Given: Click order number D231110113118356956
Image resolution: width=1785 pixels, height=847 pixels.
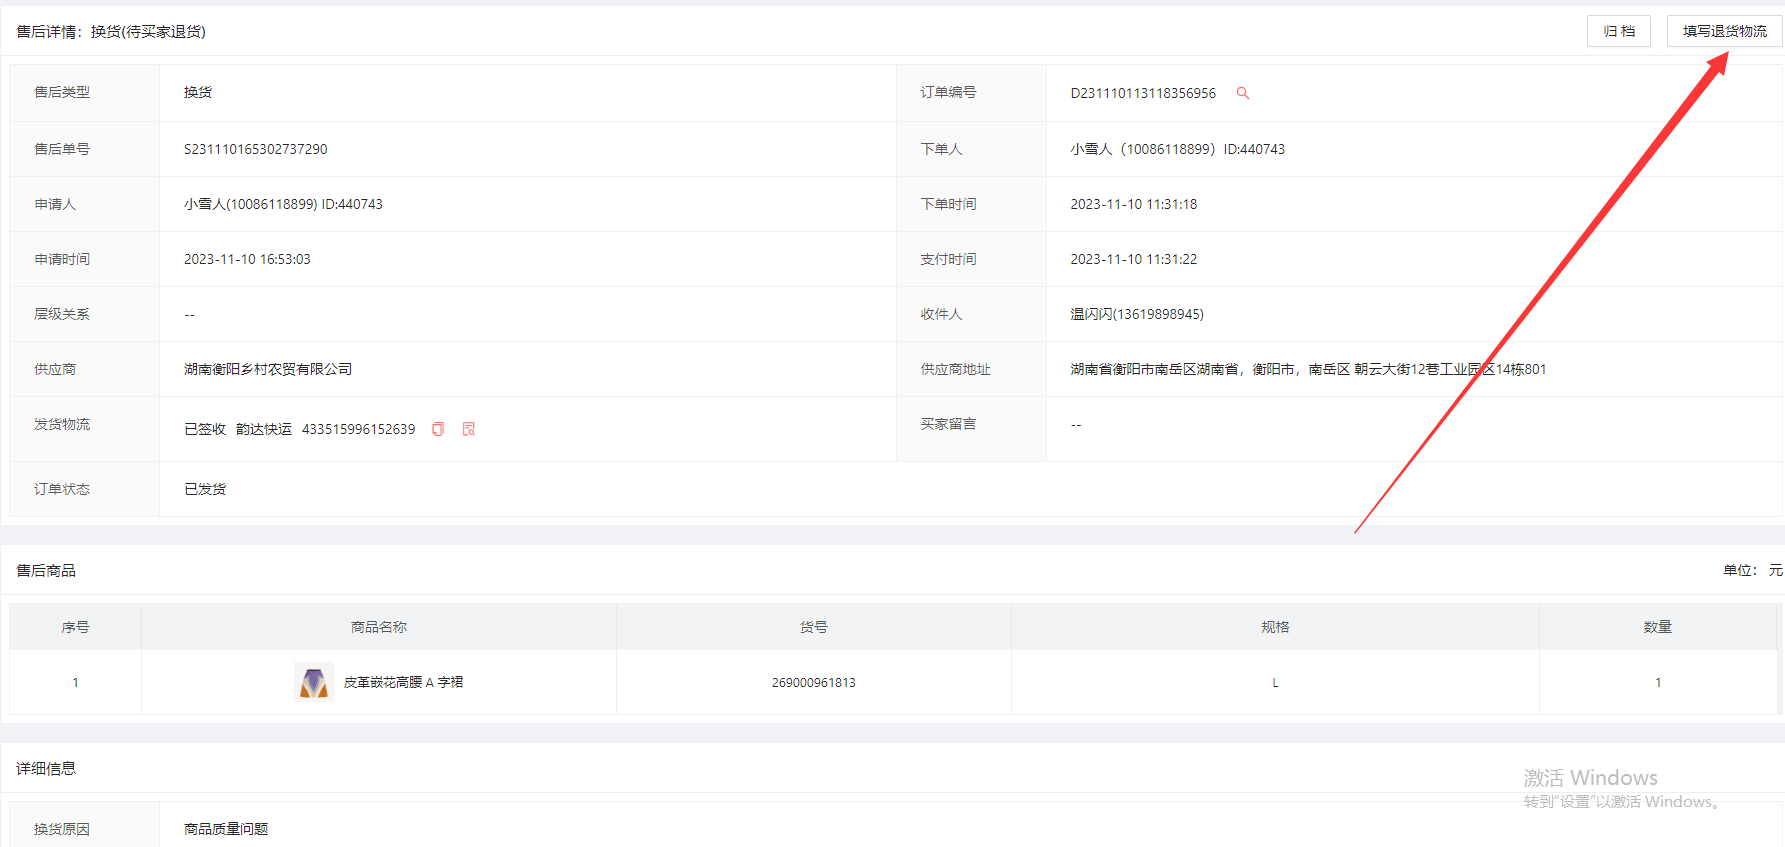Looking at the screenshot, I should [x=1143, y=93].
